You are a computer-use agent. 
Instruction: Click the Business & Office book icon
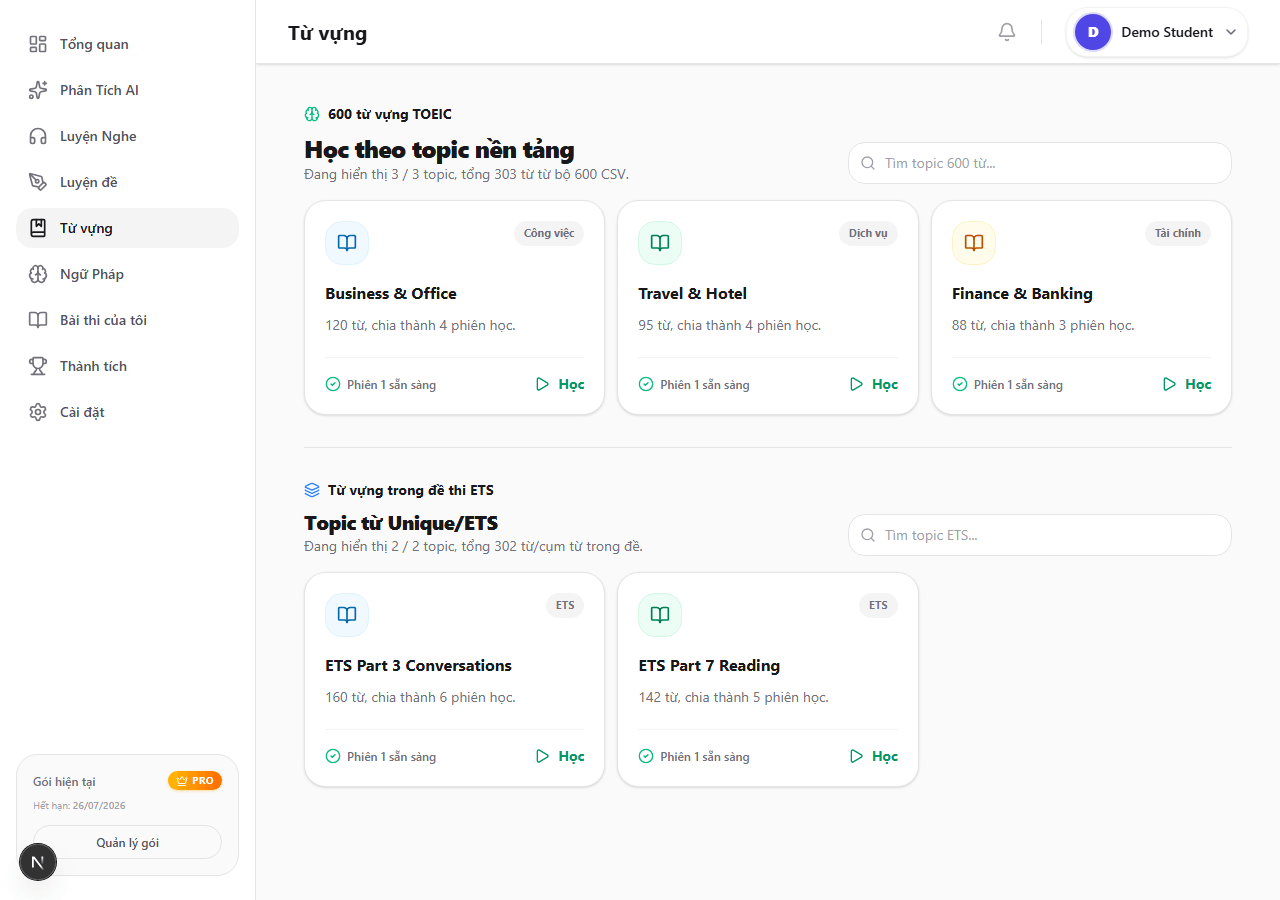347,243
